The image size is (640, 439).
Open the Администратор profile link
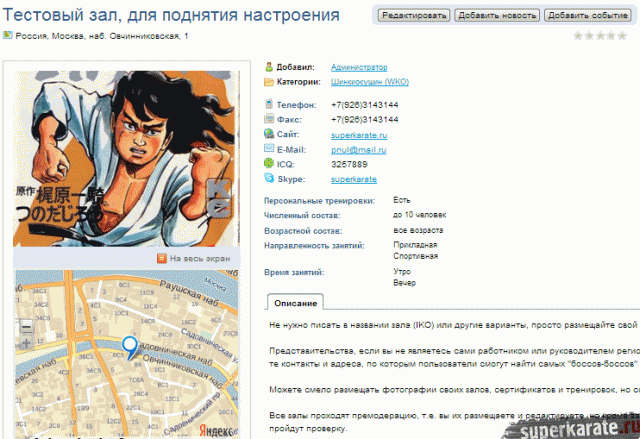359,67
